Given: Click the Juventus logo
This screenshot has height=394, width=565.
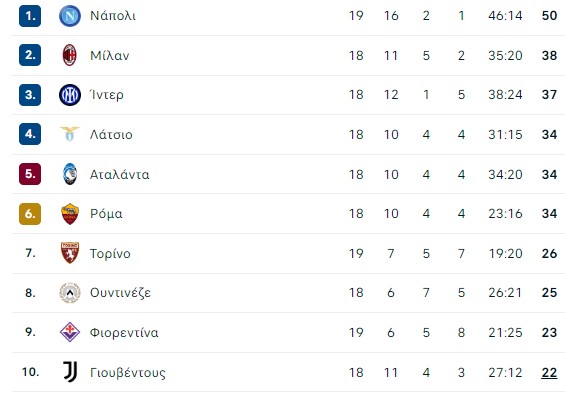Looking at the screenshot, I should [x=70, y=372].
